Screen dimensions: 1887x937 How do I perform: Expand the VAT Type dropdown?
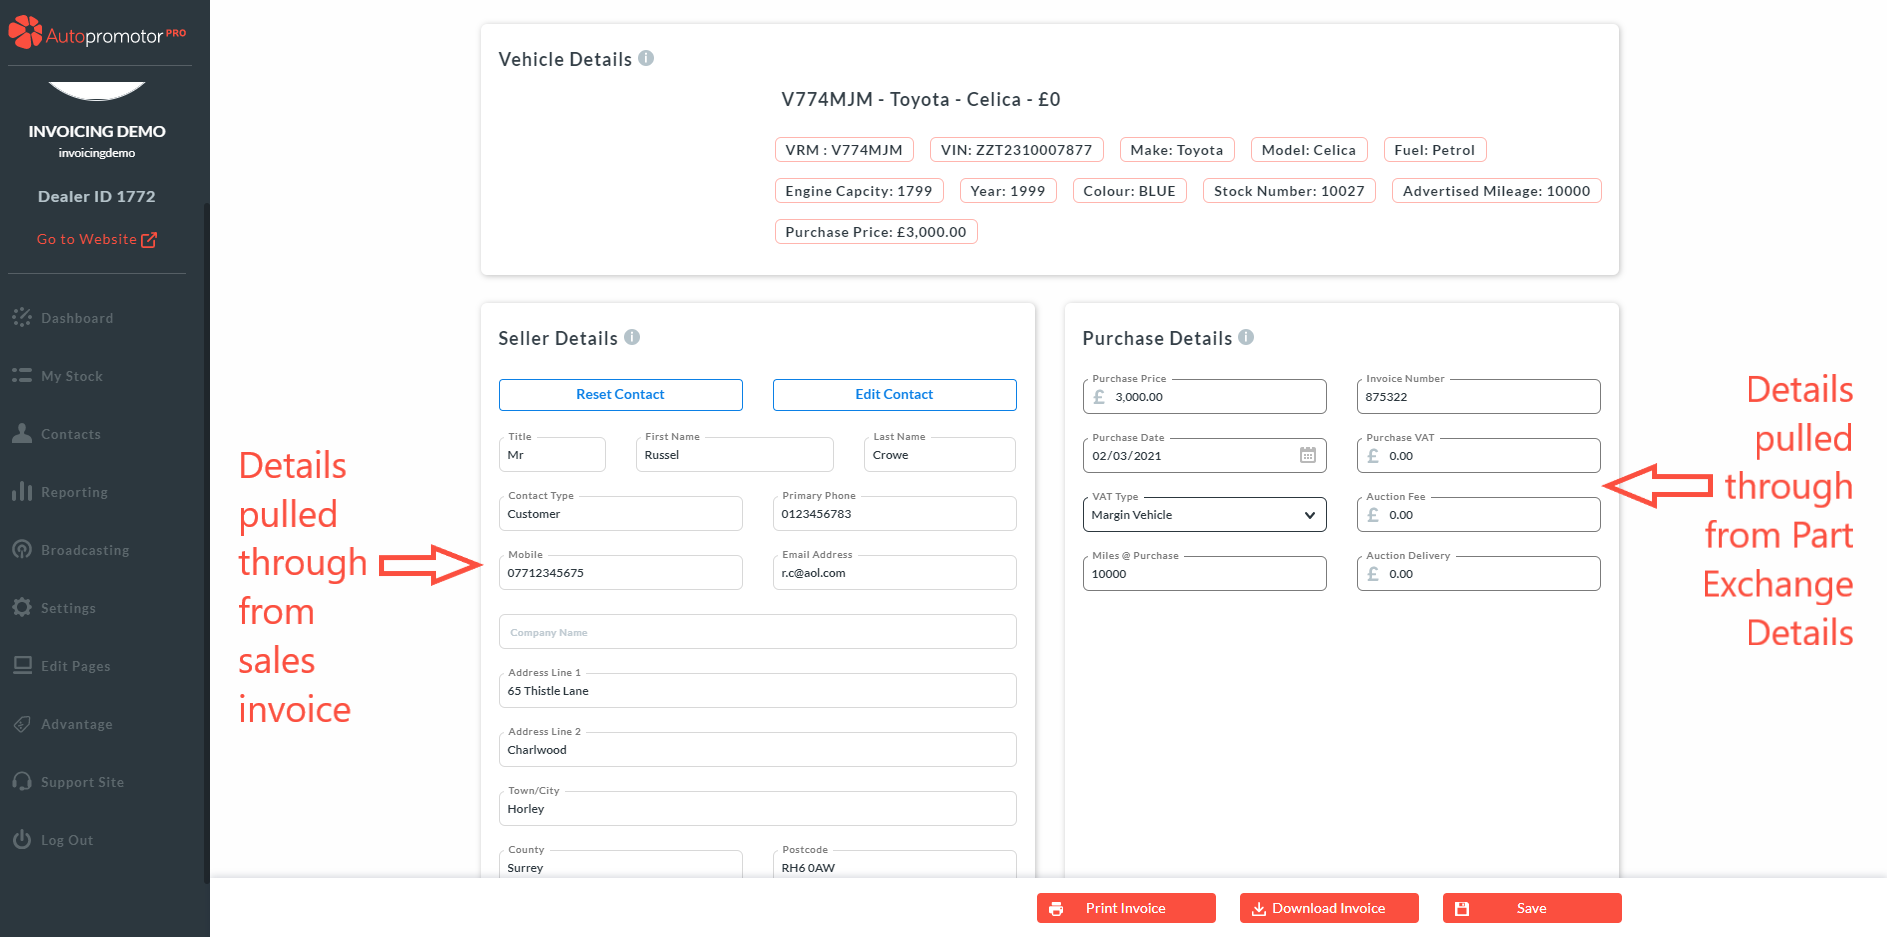point(1204,515)
